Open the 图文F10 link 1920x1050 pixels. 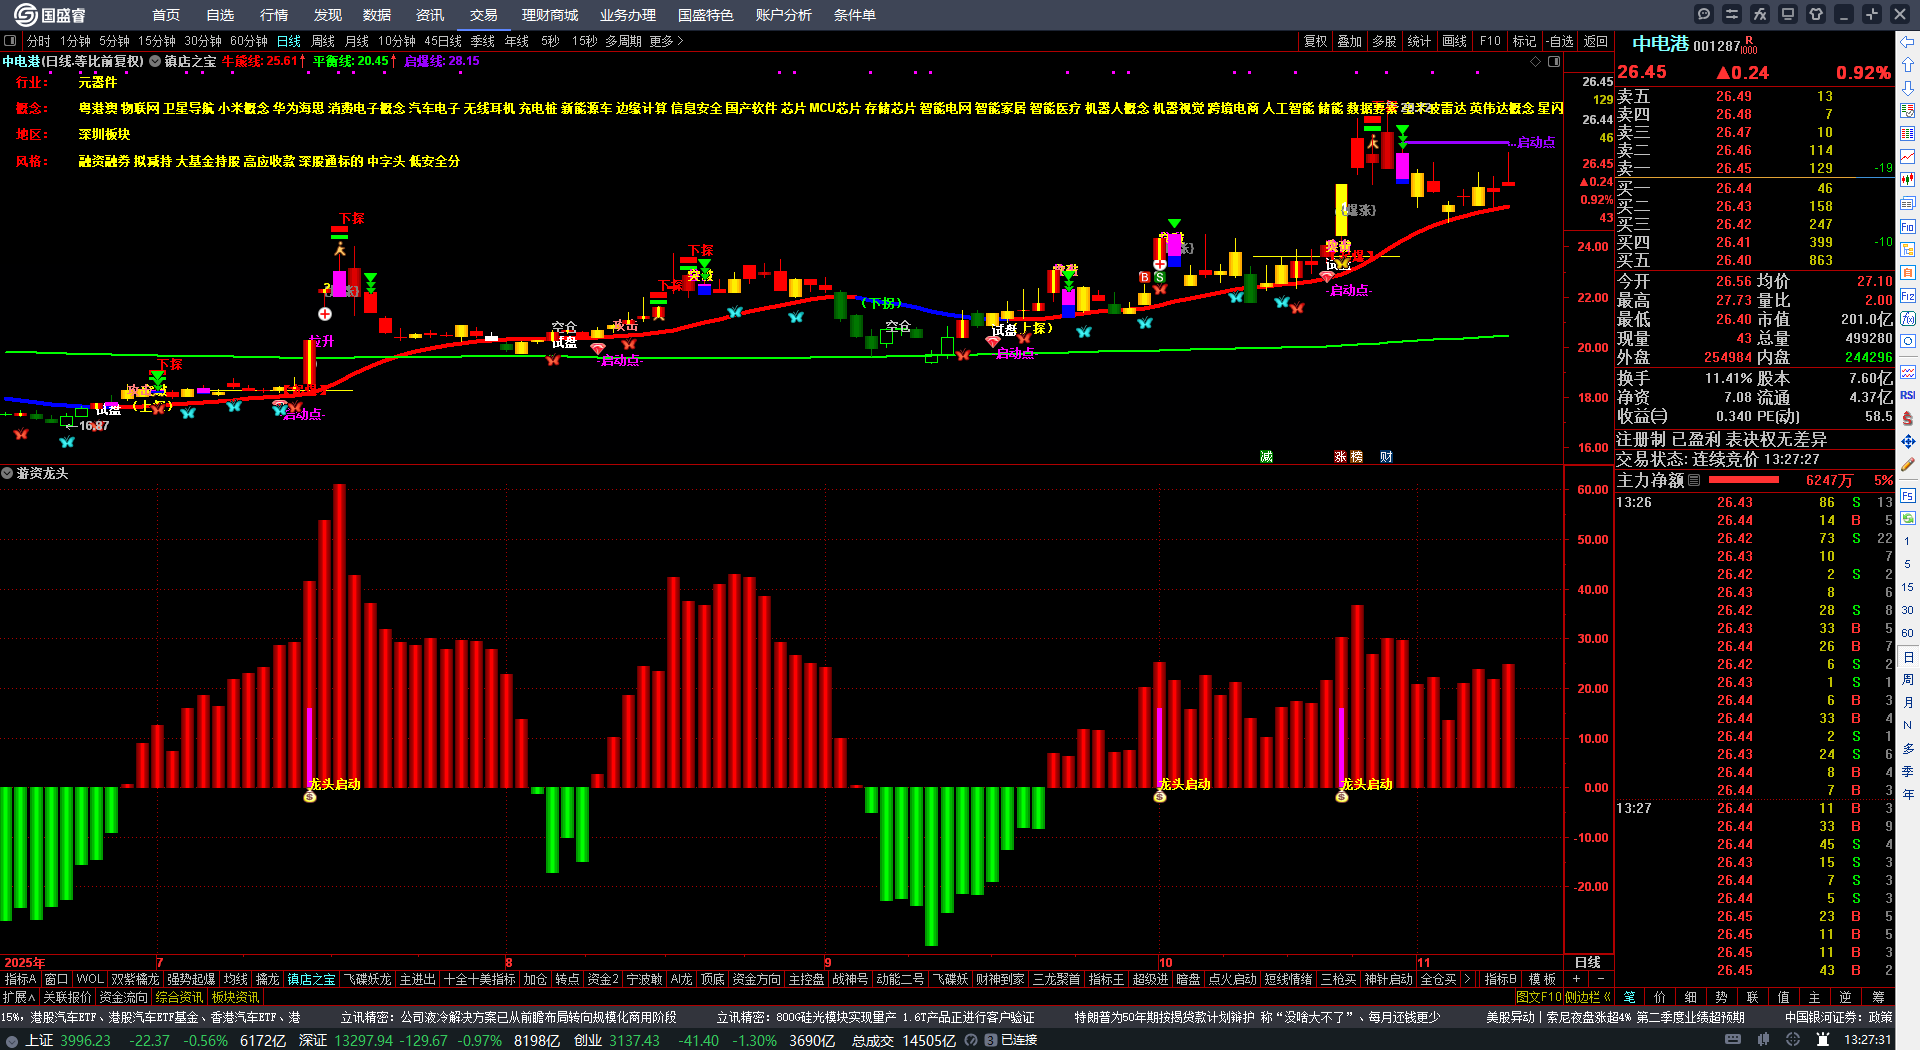click(1538, 997)
